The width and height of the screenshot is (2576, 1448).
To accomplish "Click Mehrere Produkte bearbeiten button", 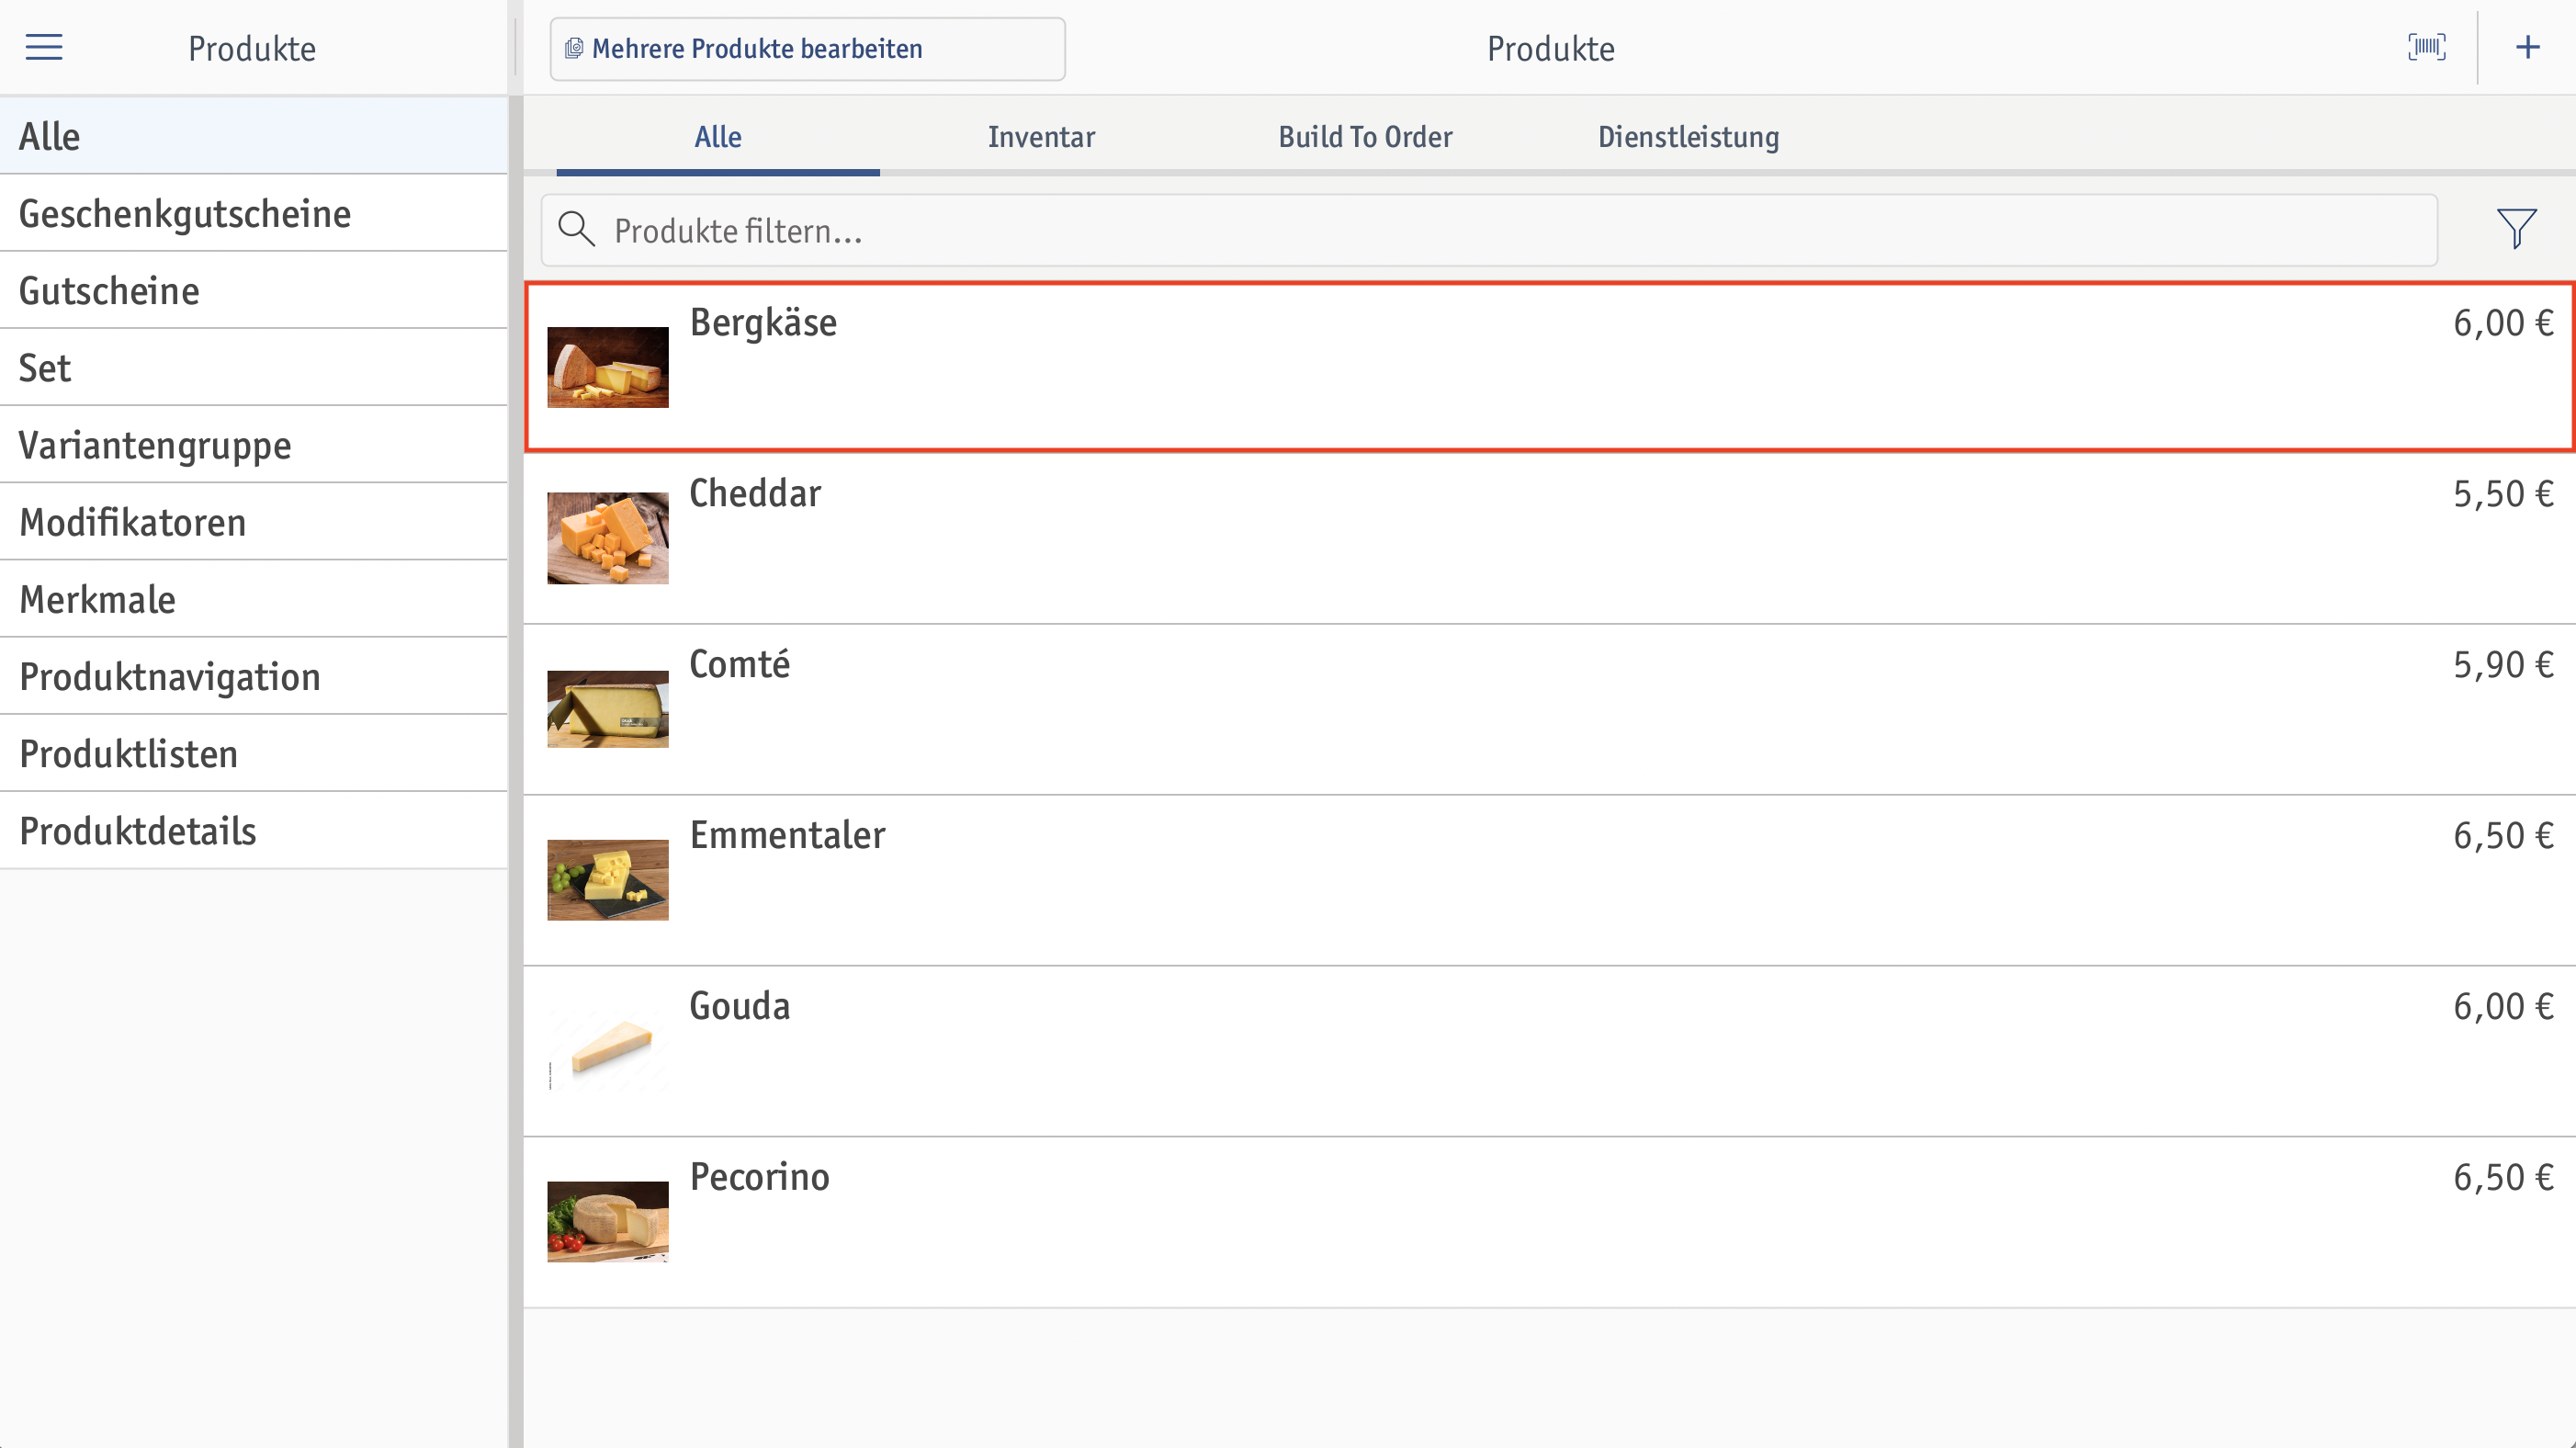I will point(807,48).
